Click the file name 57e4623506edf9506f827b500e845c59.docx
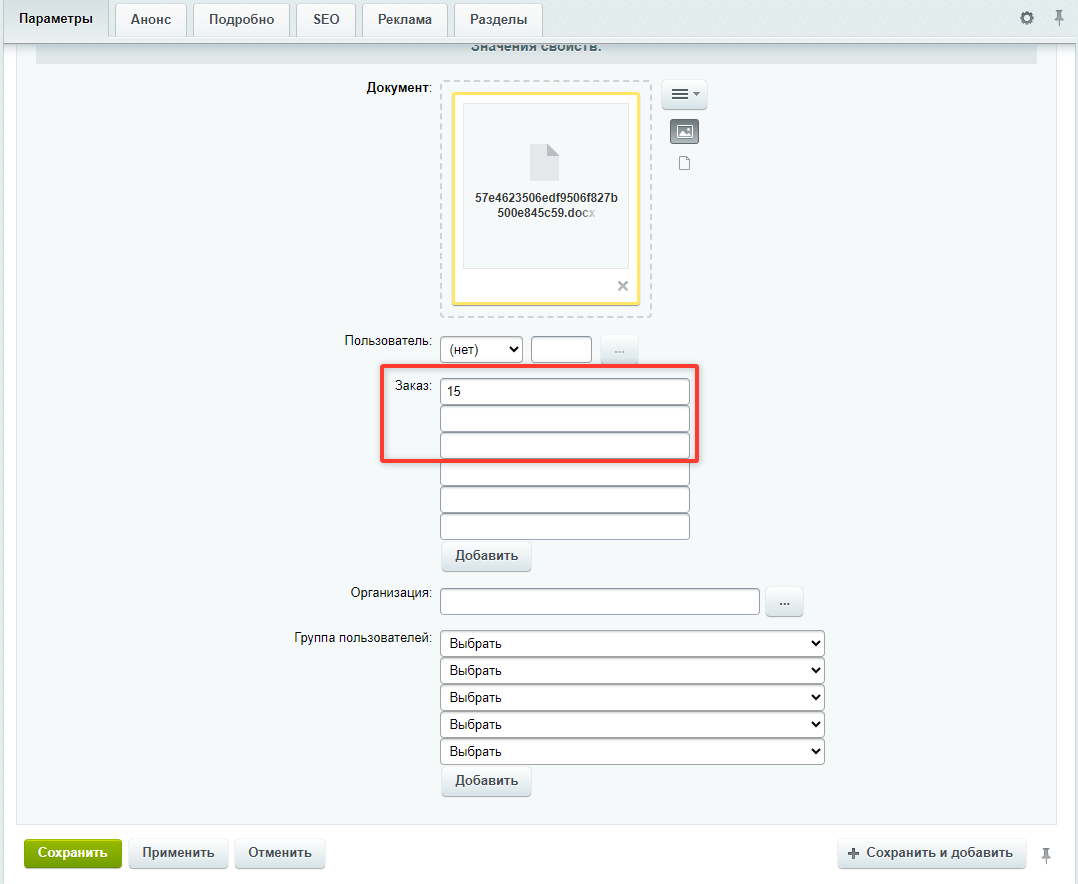 pos(546,206)
